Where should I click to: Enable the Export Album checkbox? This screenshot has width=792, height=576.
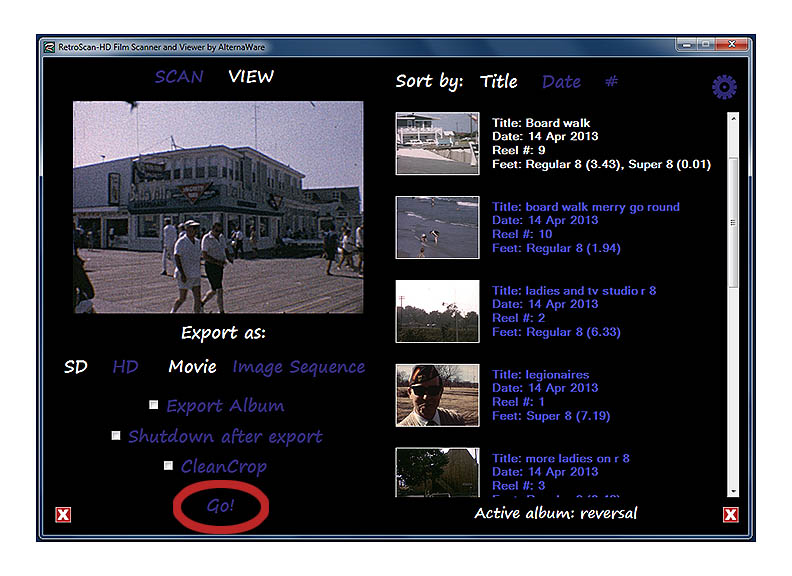(x=153, y=405)
